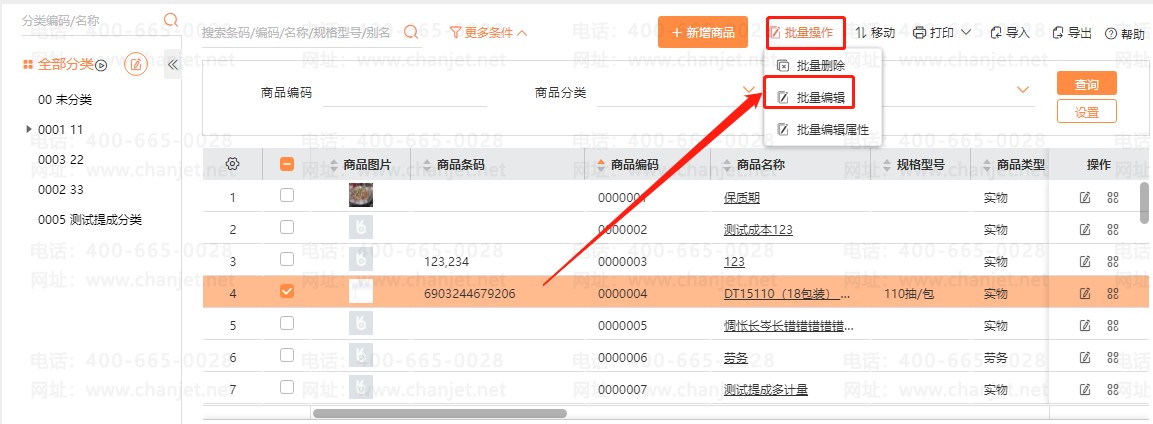Check the checkbox for row 1
Screen dimensions: 1153x424
pos(287,195)
